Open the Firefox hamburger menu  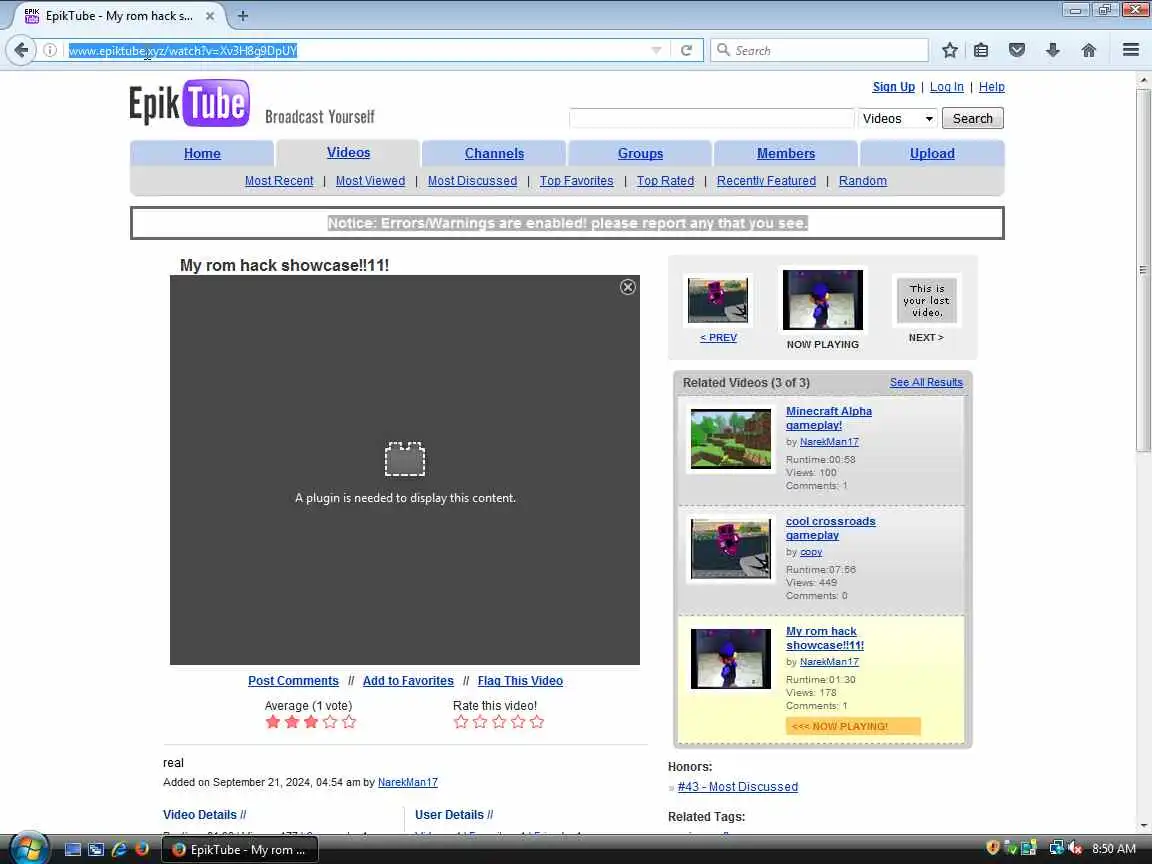pyautogui.click(x=1131, y=50)
